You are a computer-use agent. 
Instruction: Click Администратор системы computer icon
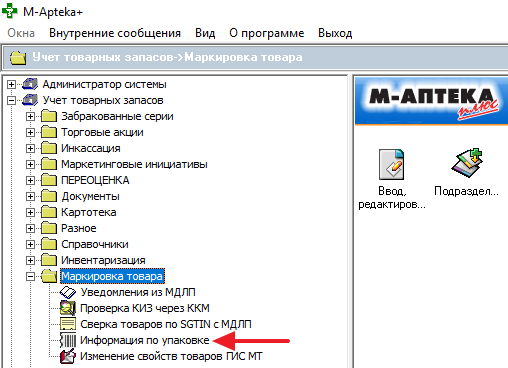click(x=30, y=84)
